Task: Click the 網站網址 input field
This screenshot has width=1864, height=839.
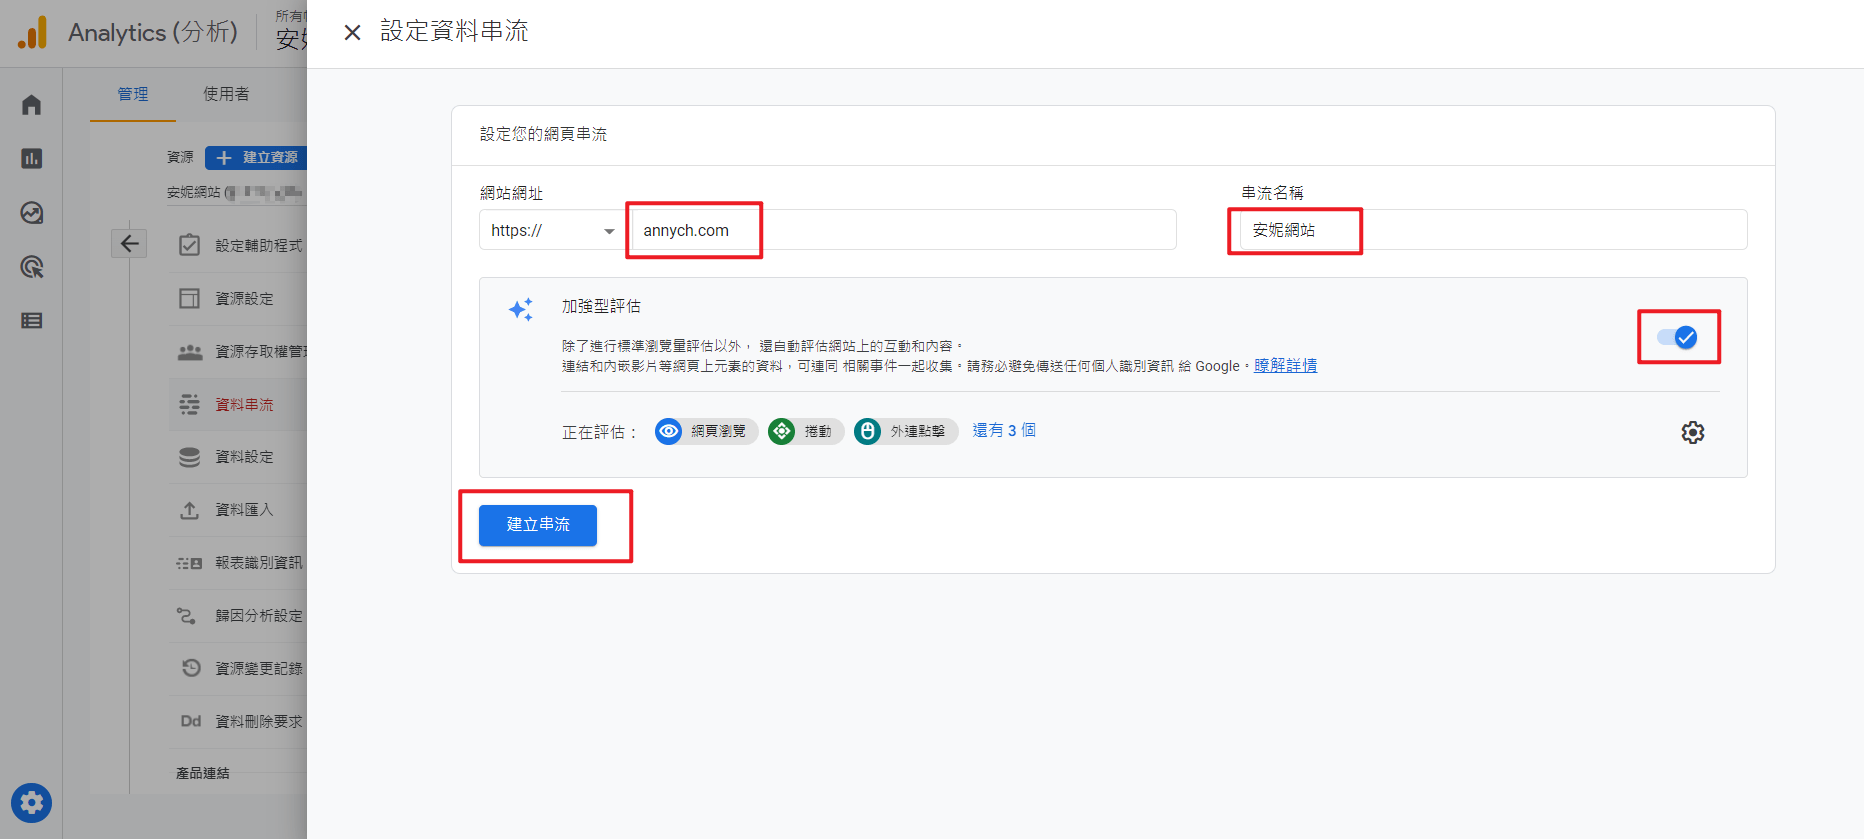Action: coord(904,230)
